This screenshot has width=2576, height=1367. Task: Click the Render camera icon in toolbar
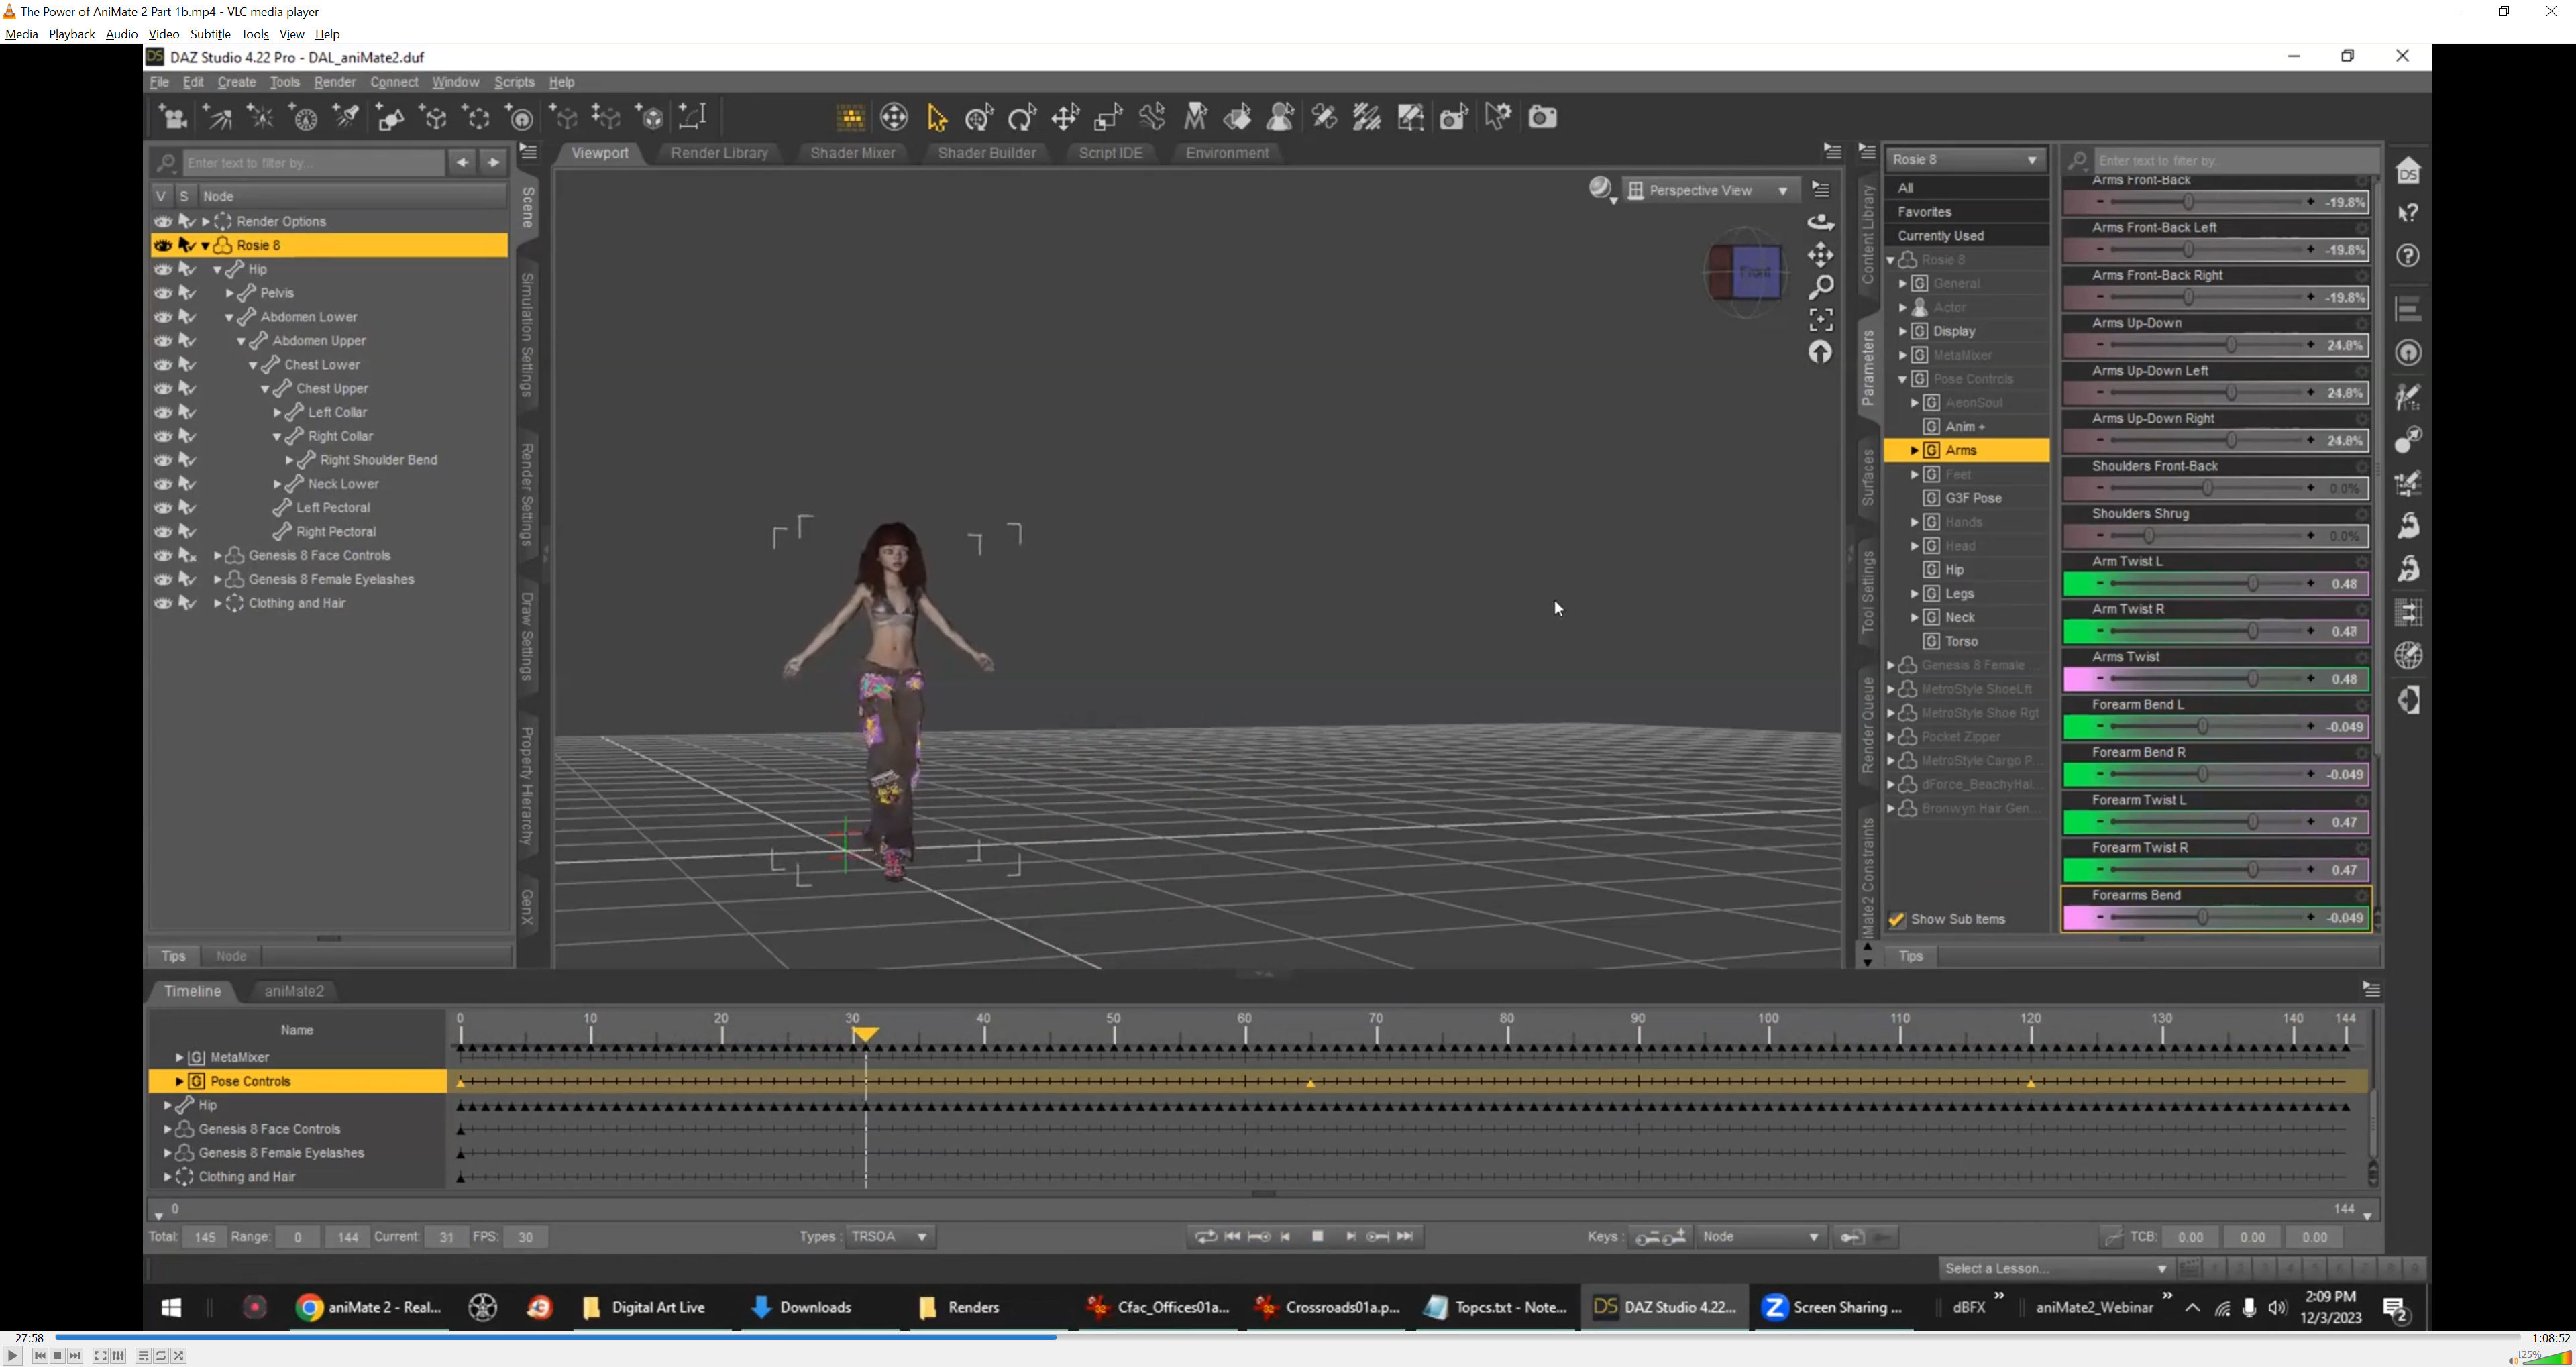tap(1543, 117)
